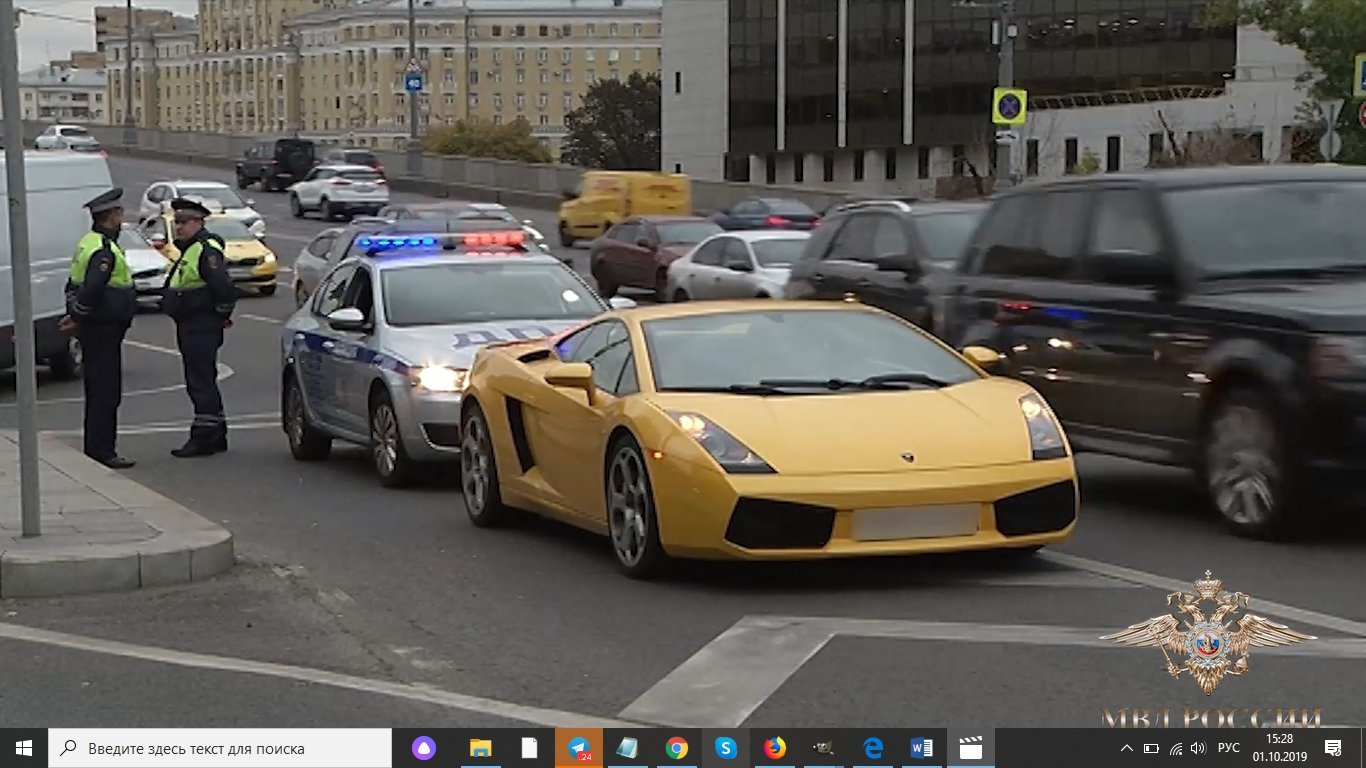Open Google Chrome from taskbar
This screenshot has height=768, width=1366.
[677, 748]
